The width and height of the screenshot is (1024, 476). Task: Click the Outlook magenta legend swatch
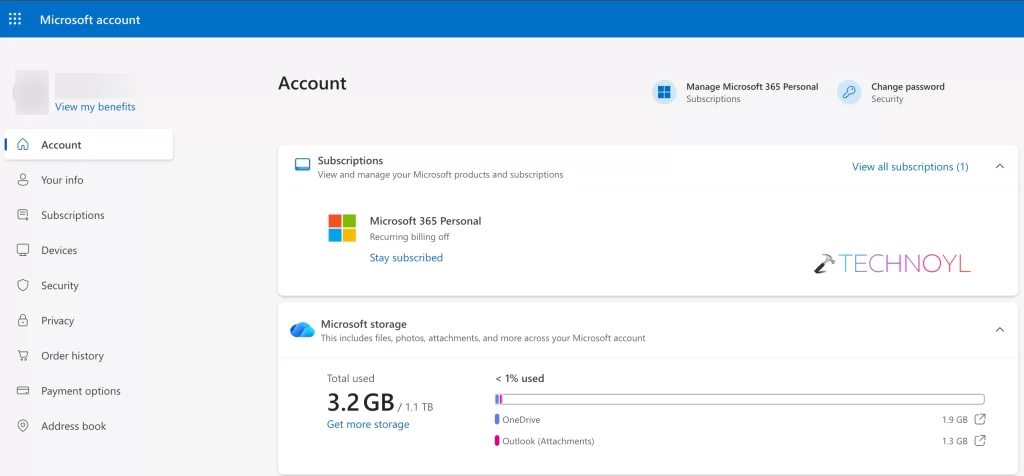coord(497,441)
